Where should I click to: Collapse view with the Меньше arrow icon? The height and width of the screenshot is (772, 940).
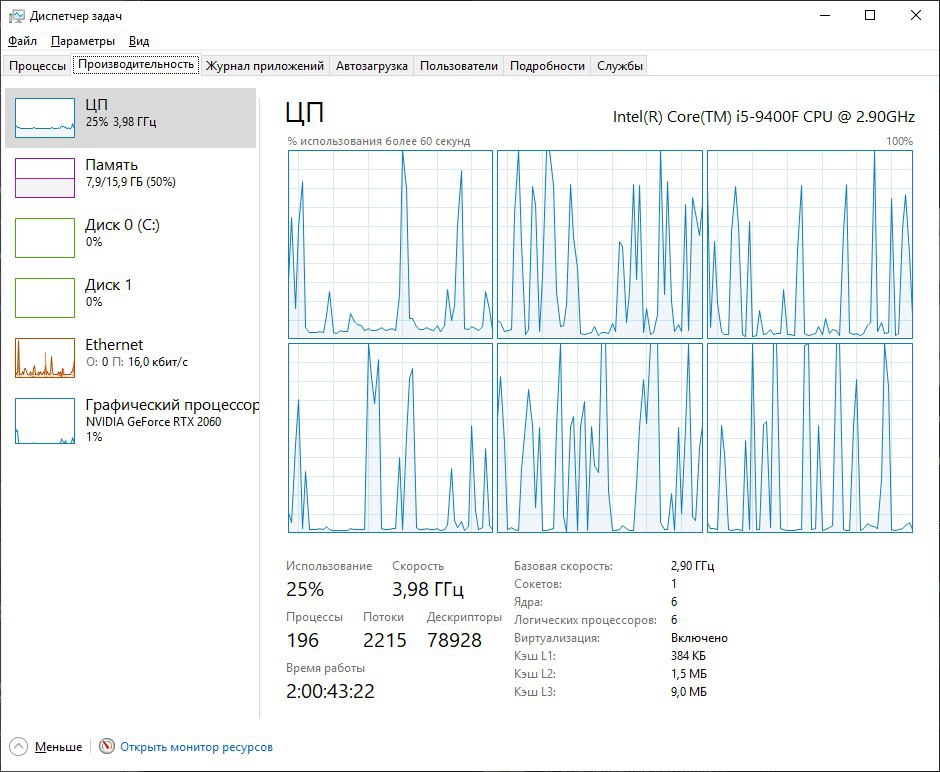pos(19,747)
